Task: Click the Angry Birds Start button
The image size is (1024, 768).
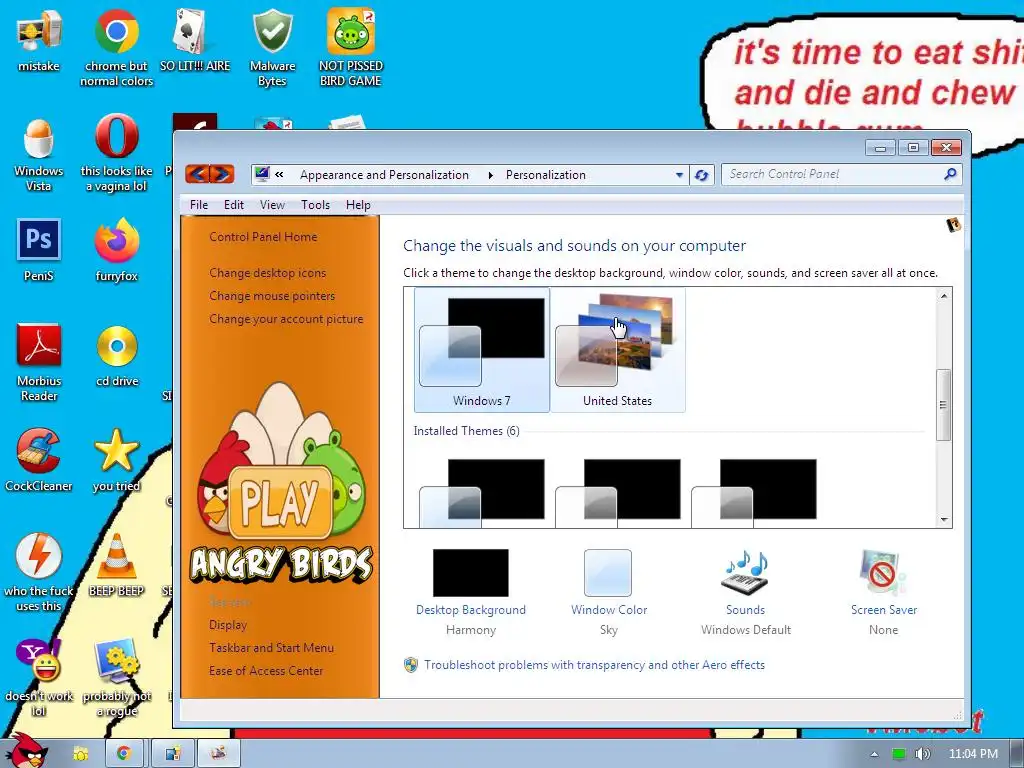Action: 26,751
